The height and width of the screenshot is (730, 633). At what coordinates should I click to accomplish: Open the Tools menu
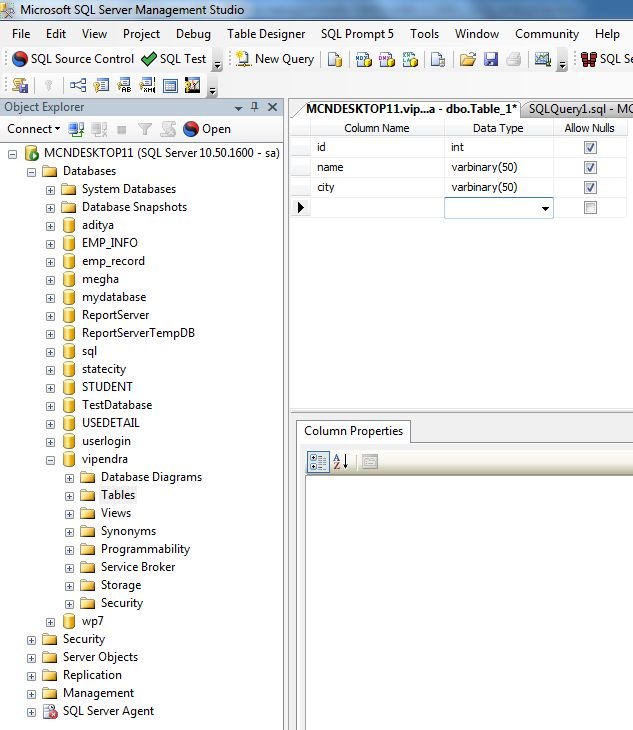coord(424,34)
